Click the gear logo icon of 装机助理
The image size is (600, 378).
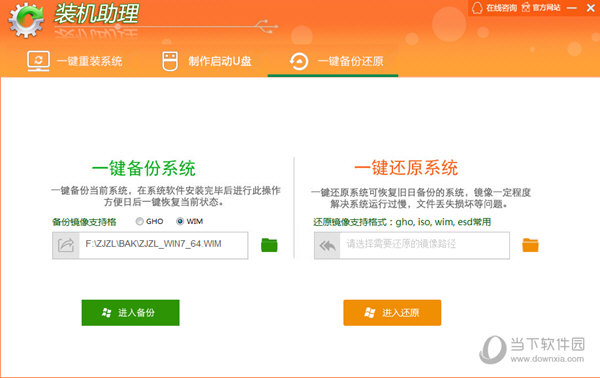point(26,20)
